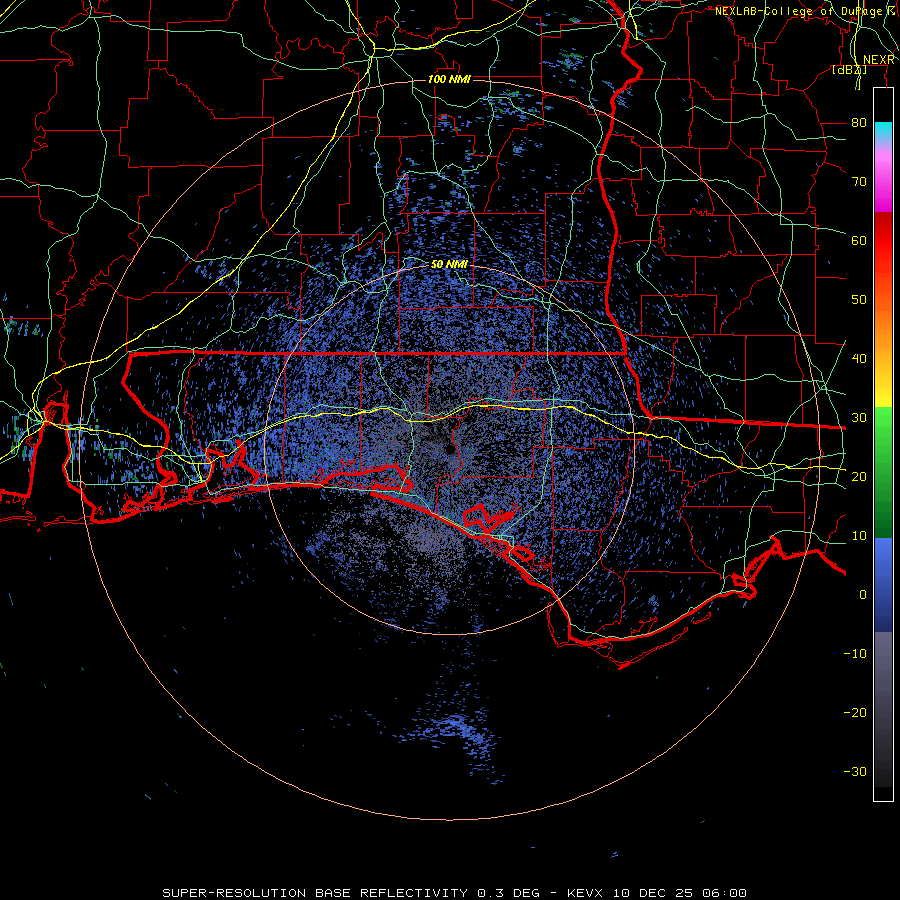Click the 50 NMI range ring label
Screen dimensions: 900x900
449,264
